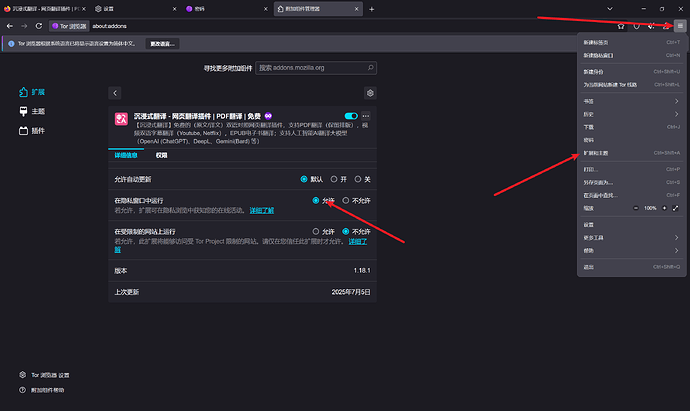Open a new tab with the plus button
690x411 pixels.
tap(371, 9)
